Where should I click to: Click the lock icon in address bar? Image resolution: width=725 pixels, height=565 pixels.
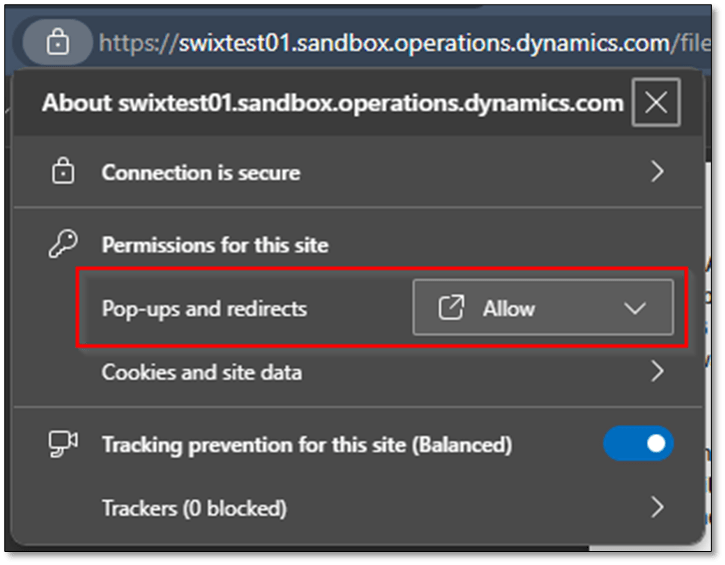point(58,42)
